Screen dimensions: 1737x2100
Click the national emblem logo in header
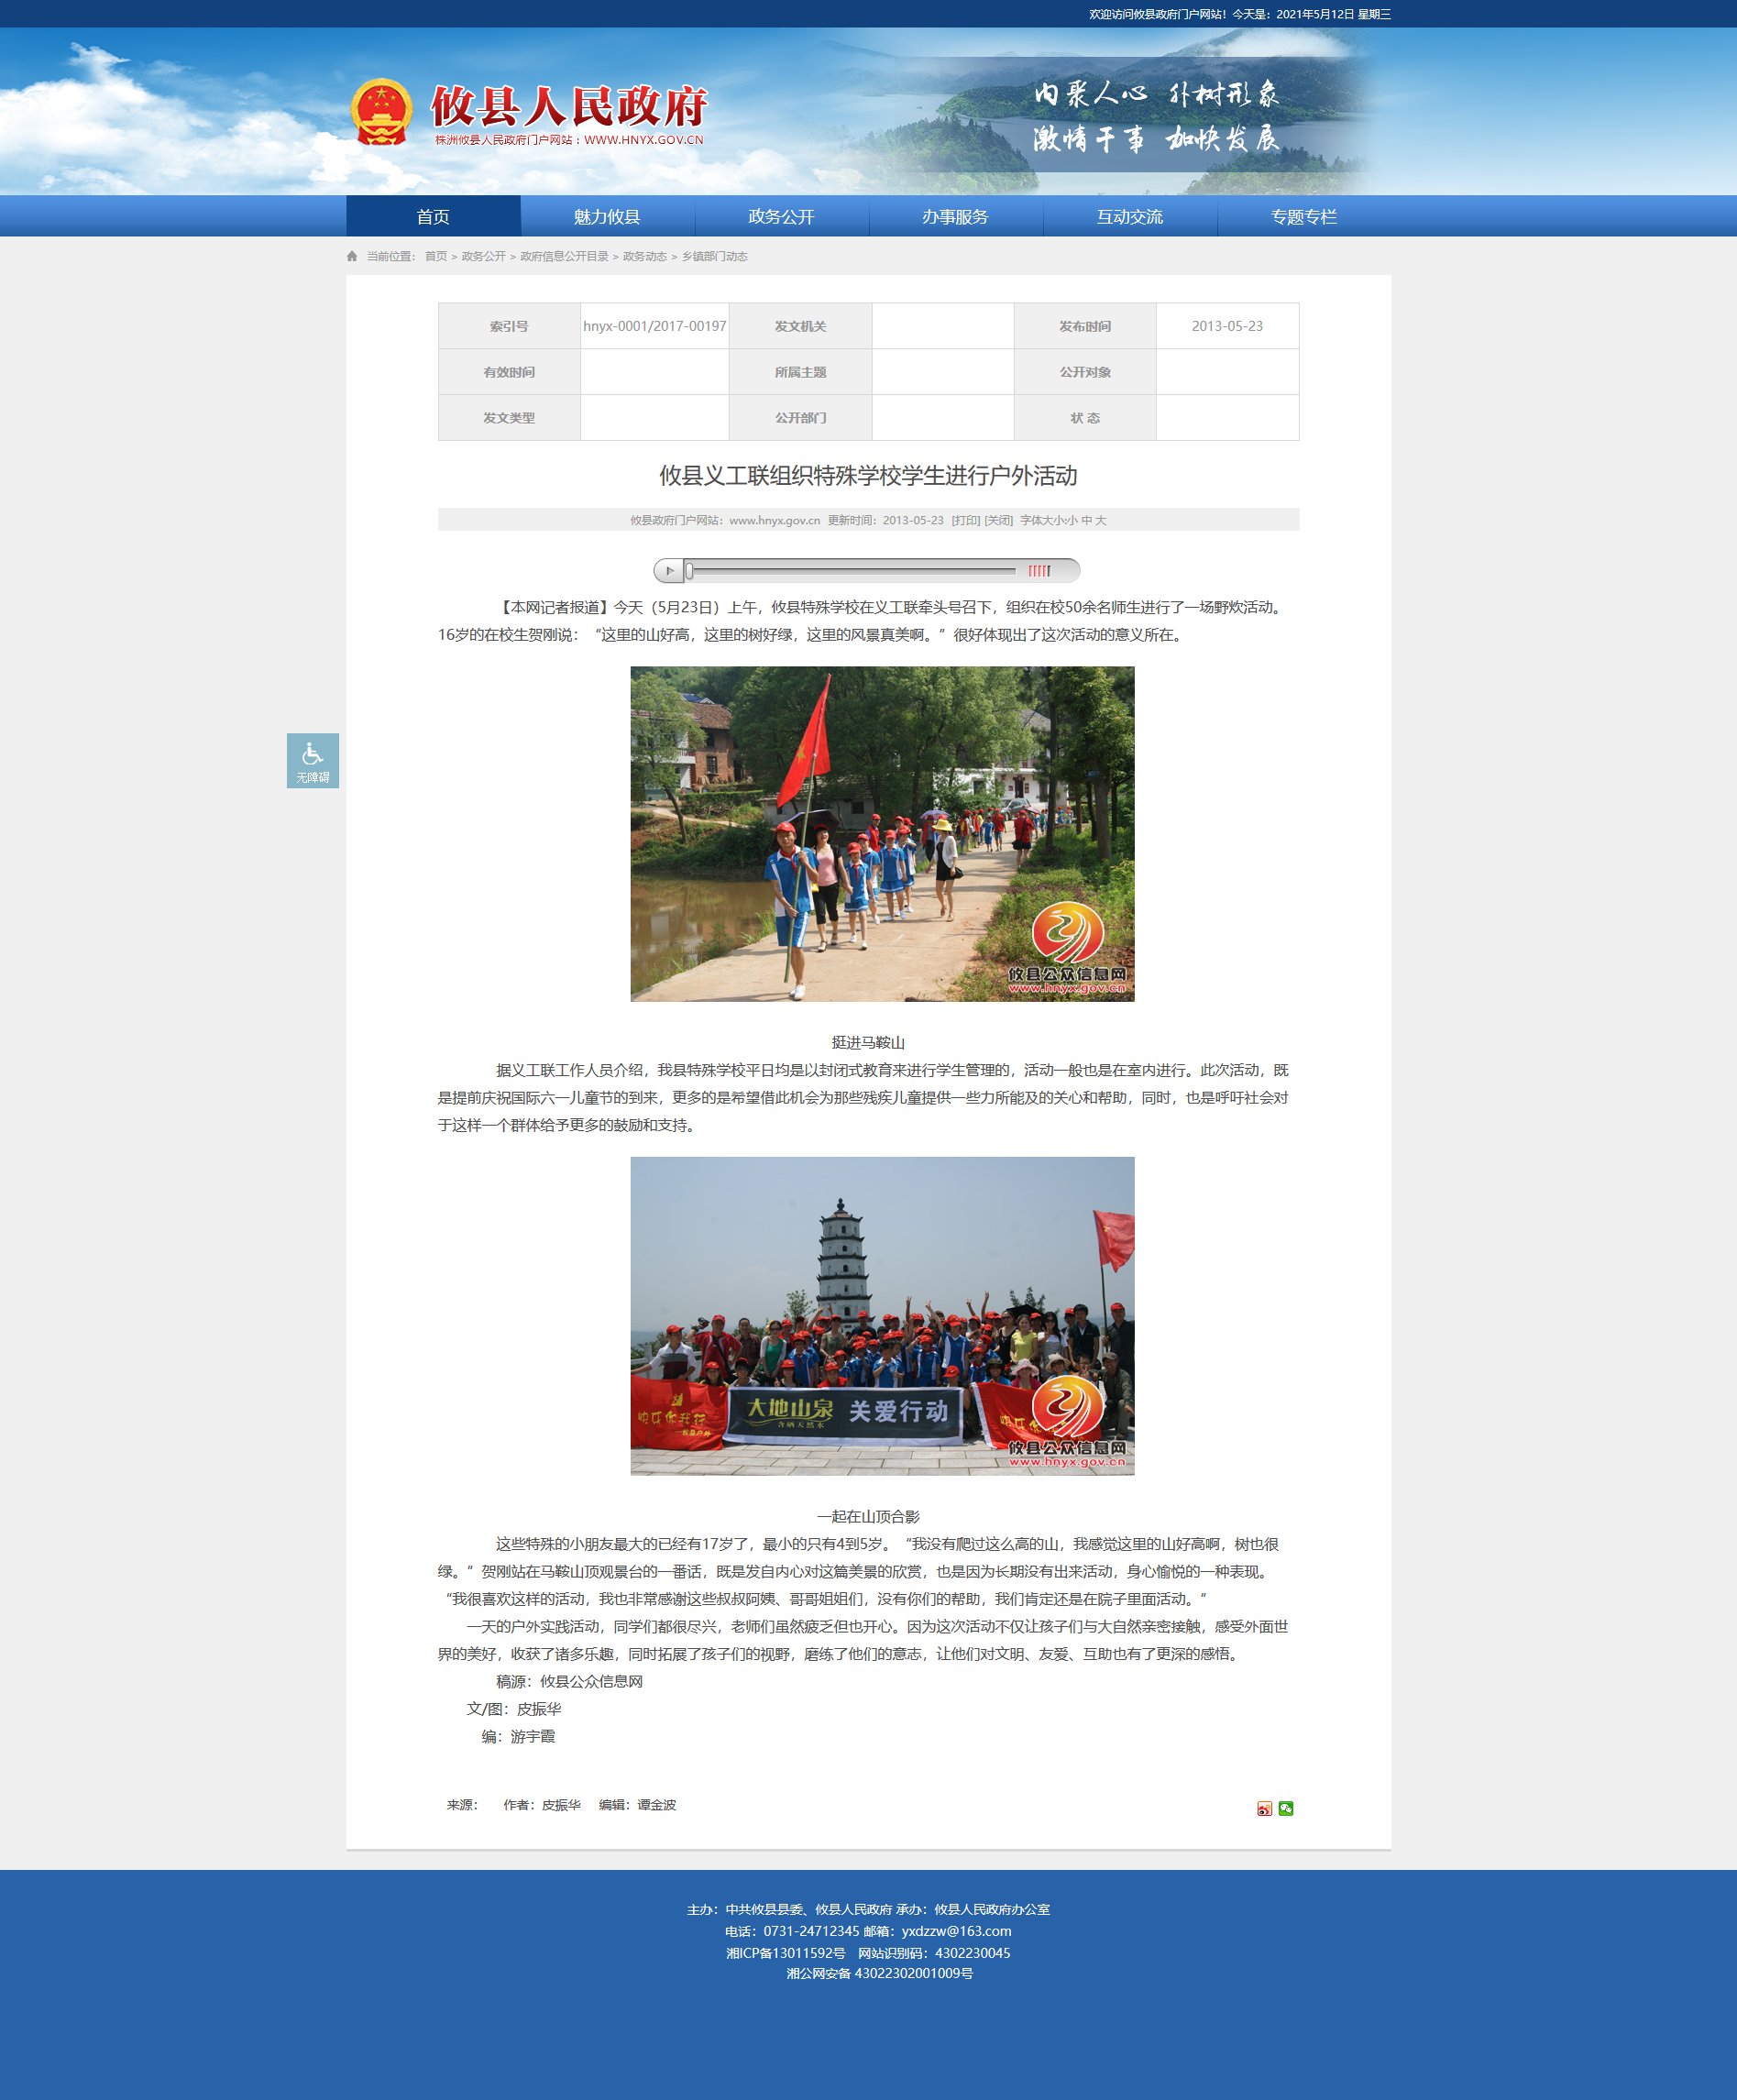click(381, 112)
